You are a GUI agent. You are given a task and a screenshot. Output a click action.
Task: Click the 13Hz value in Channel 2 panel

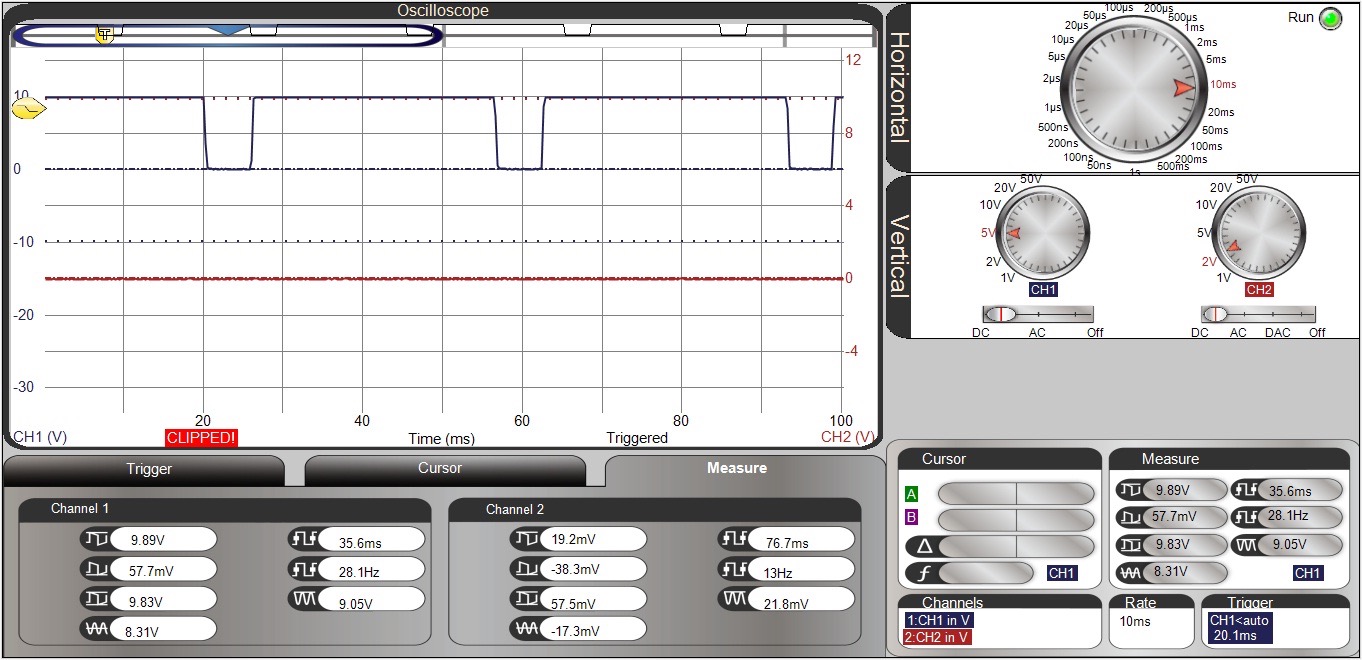(x=800, y=570)
